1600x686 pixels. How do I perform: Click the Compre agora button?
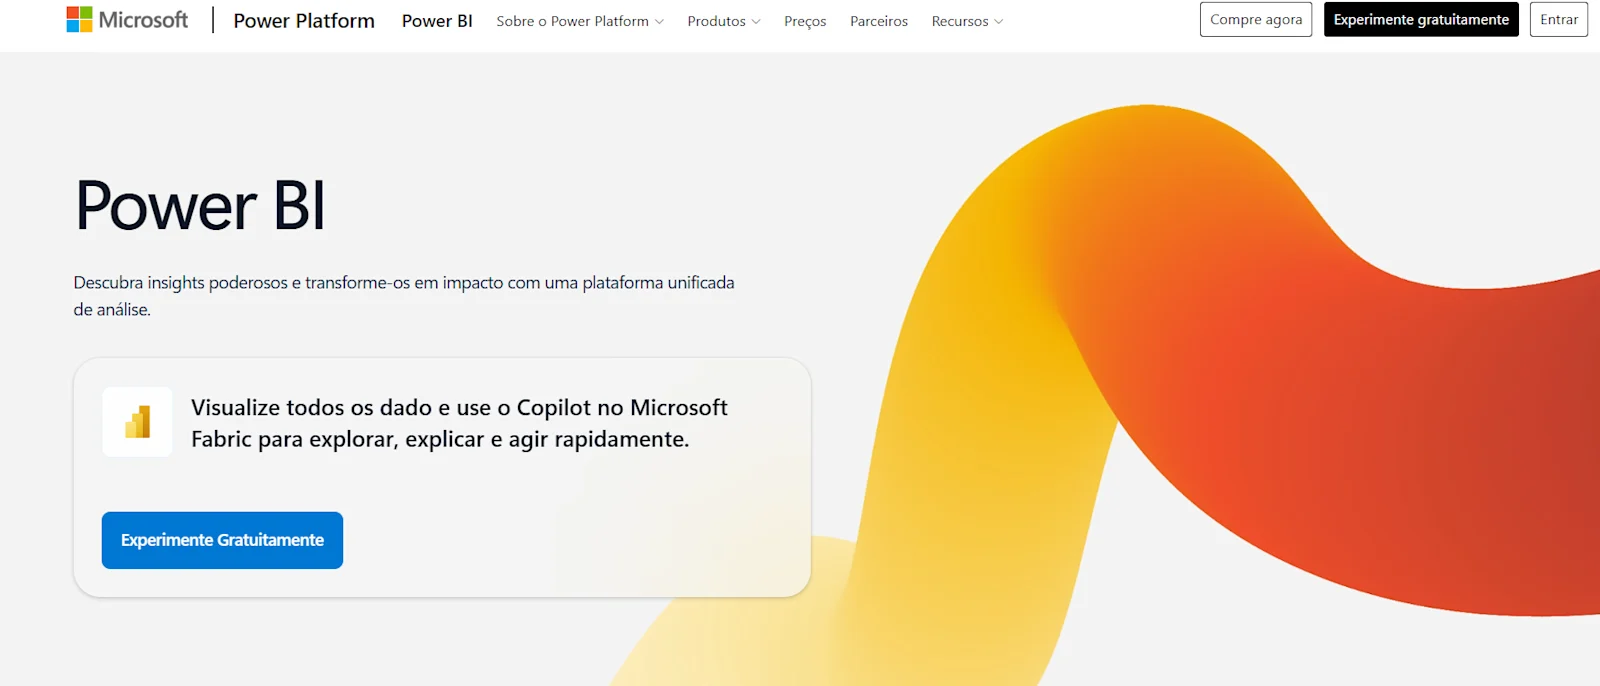[x=1256, y=20]
